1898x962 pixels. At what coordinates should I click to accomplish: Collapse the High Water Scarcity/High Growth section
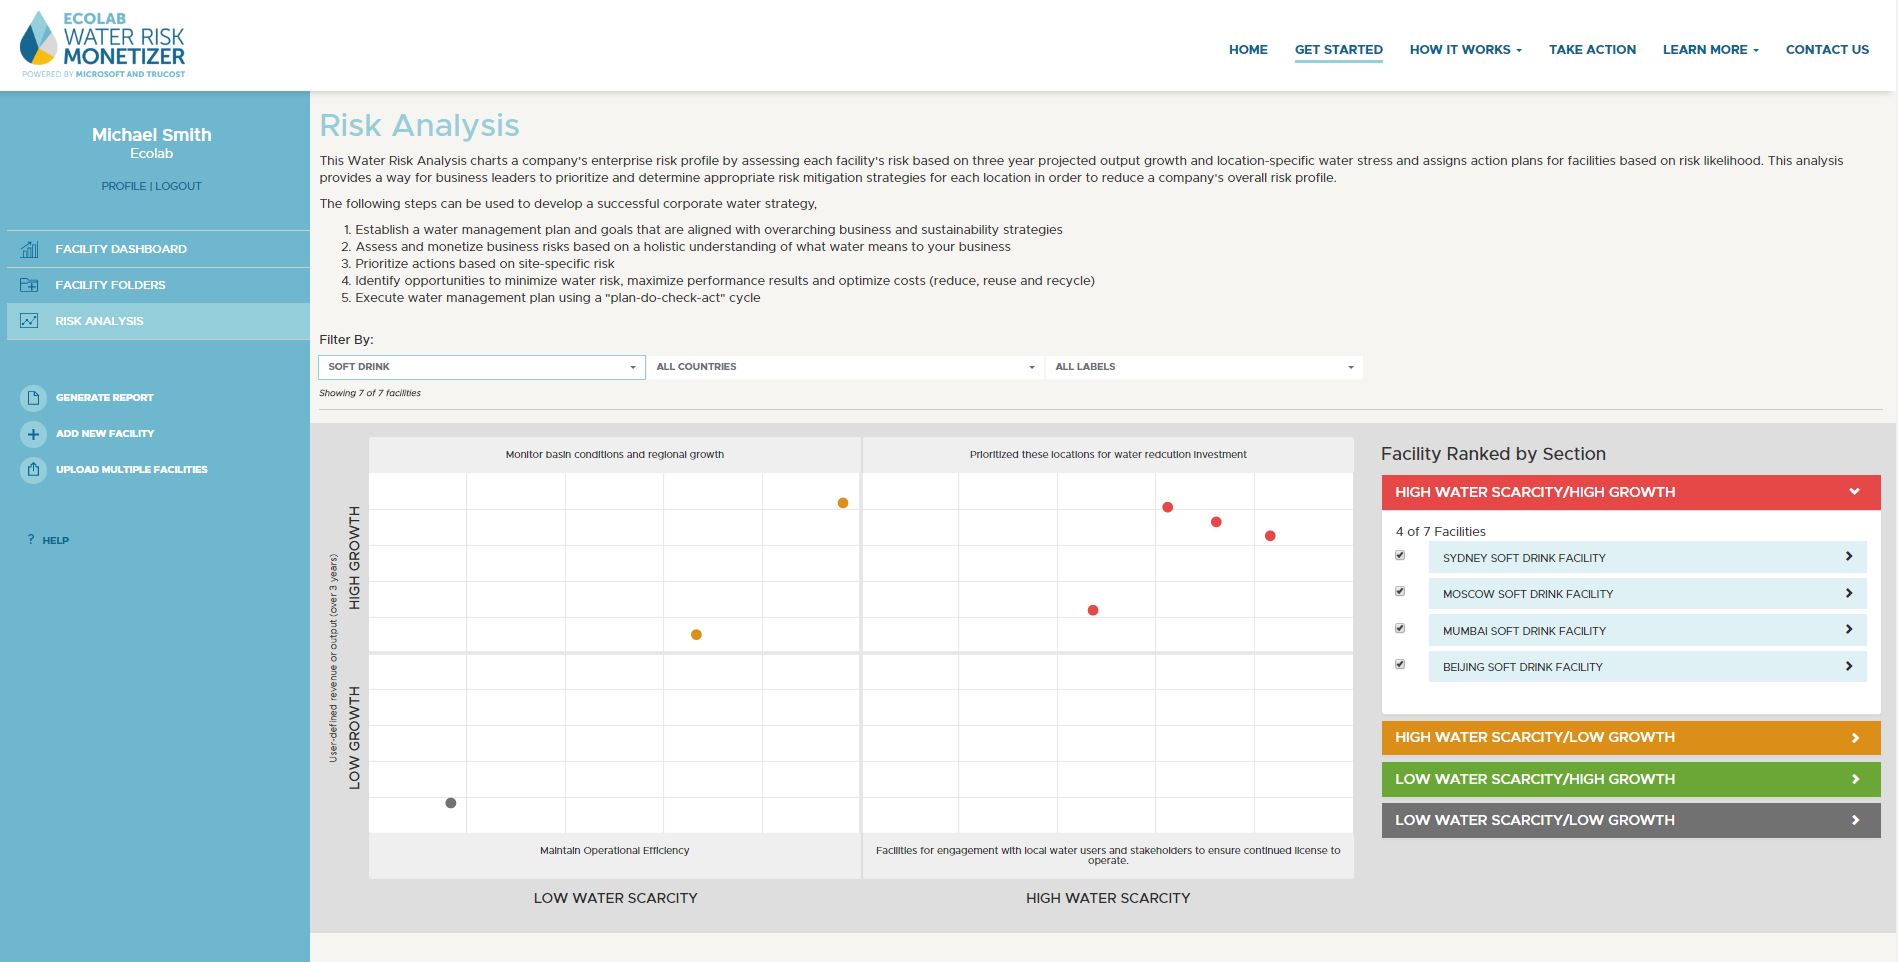point(1631,492)
